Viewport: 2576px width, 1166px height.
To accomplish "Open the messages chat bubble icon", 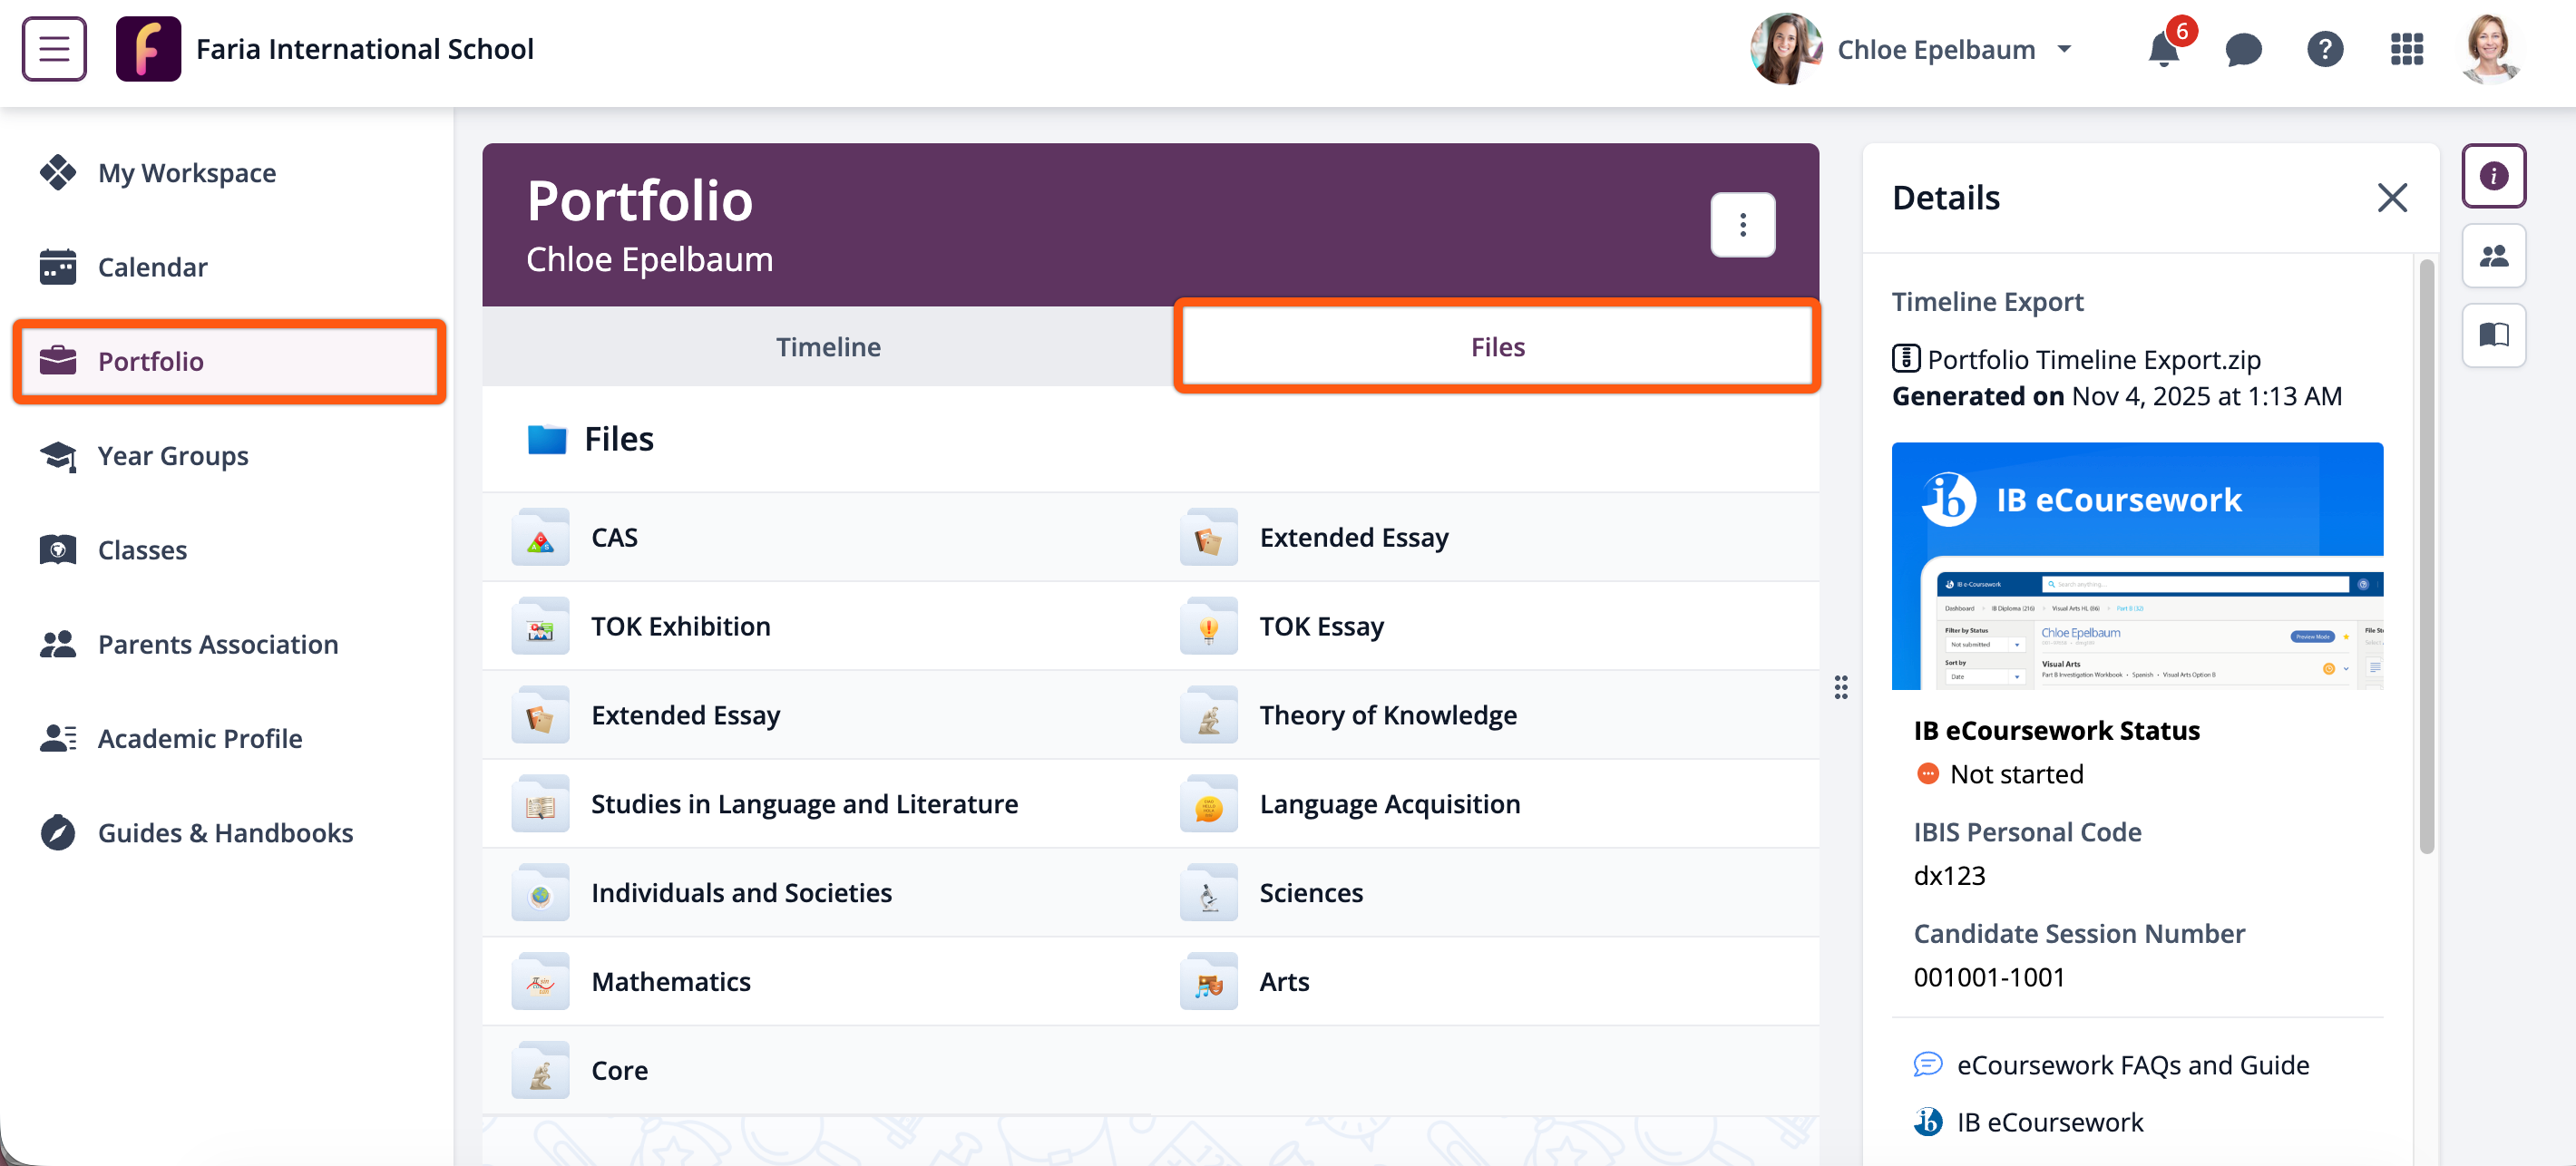I will [2243, 49].
